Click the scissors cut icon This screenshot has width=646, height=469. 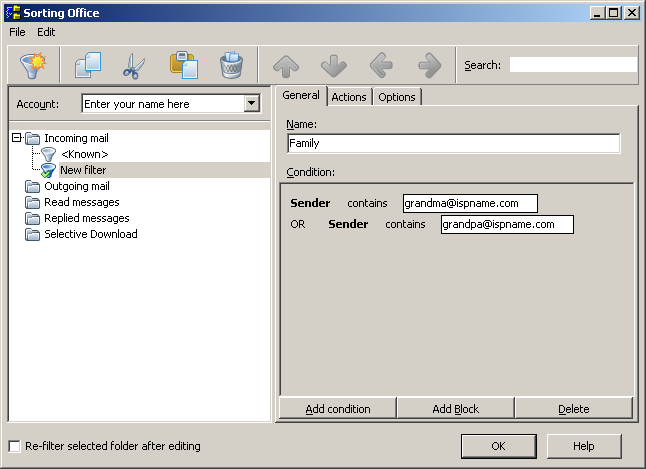click(134, 66)
